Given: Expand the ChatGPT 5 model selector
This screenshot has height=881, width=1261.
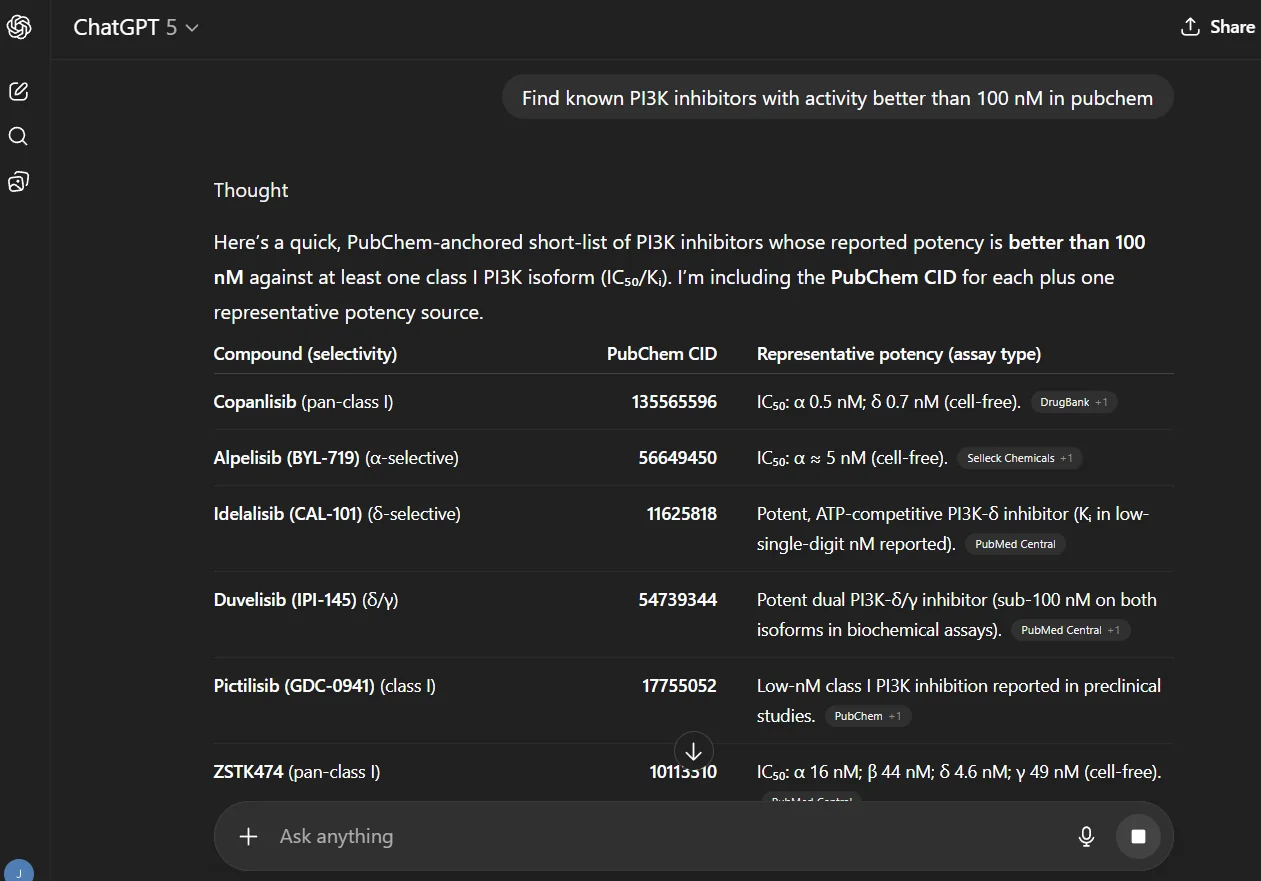Looking at the screenshot, I should coord(137,27).
